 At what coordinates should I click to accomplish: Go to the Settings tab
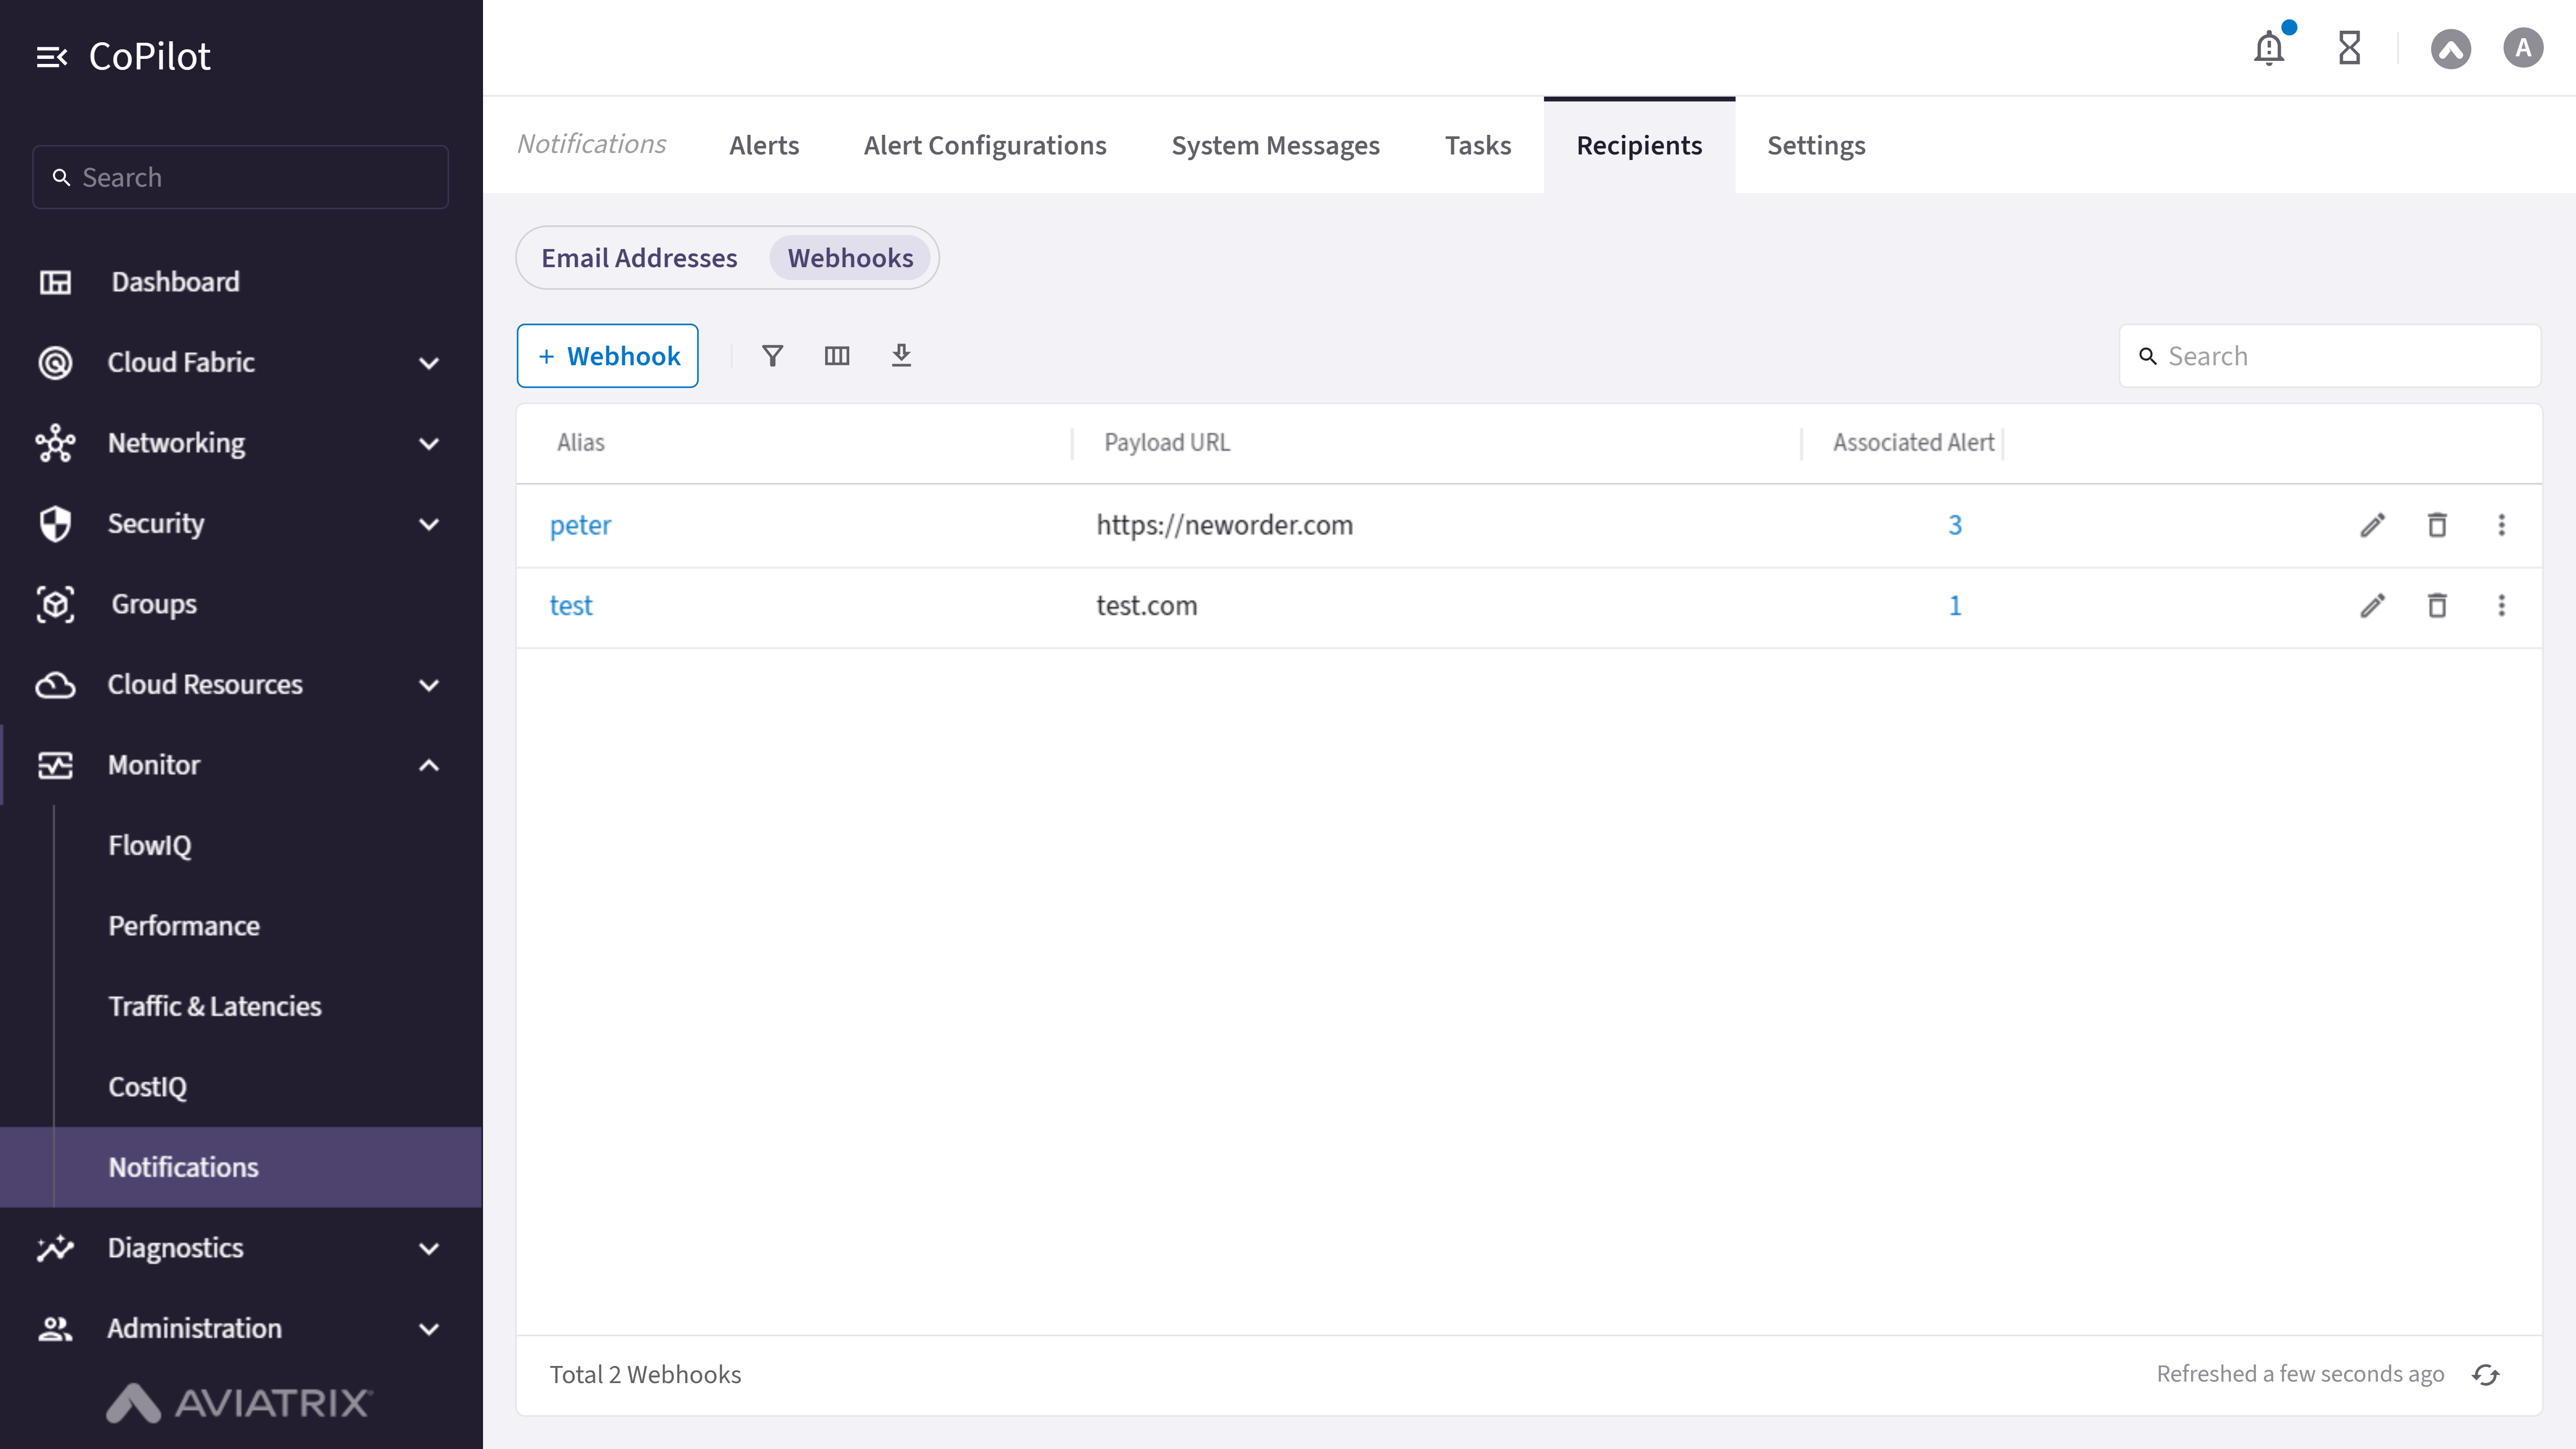(x=1816, y=146)
